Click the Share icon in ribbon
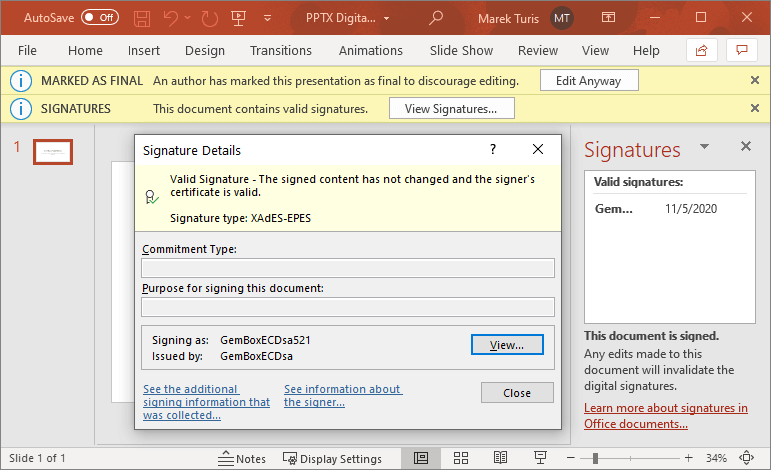The width and height of the screenshot is (771, 470). click(x=702, y=50)
